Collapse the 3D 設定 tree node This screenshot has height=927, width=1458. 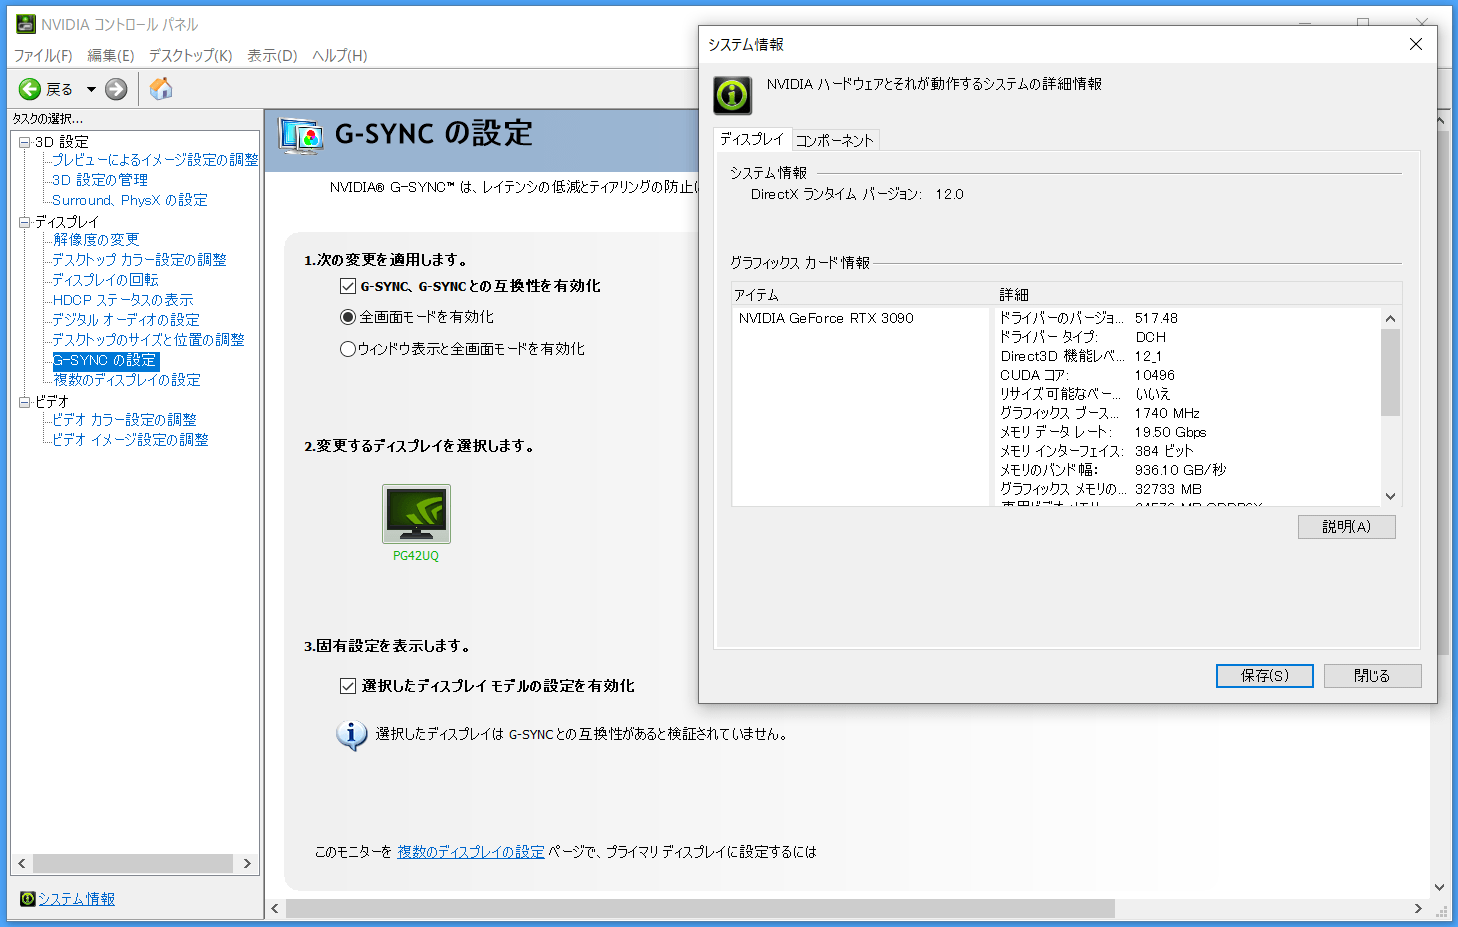(25, 142)
